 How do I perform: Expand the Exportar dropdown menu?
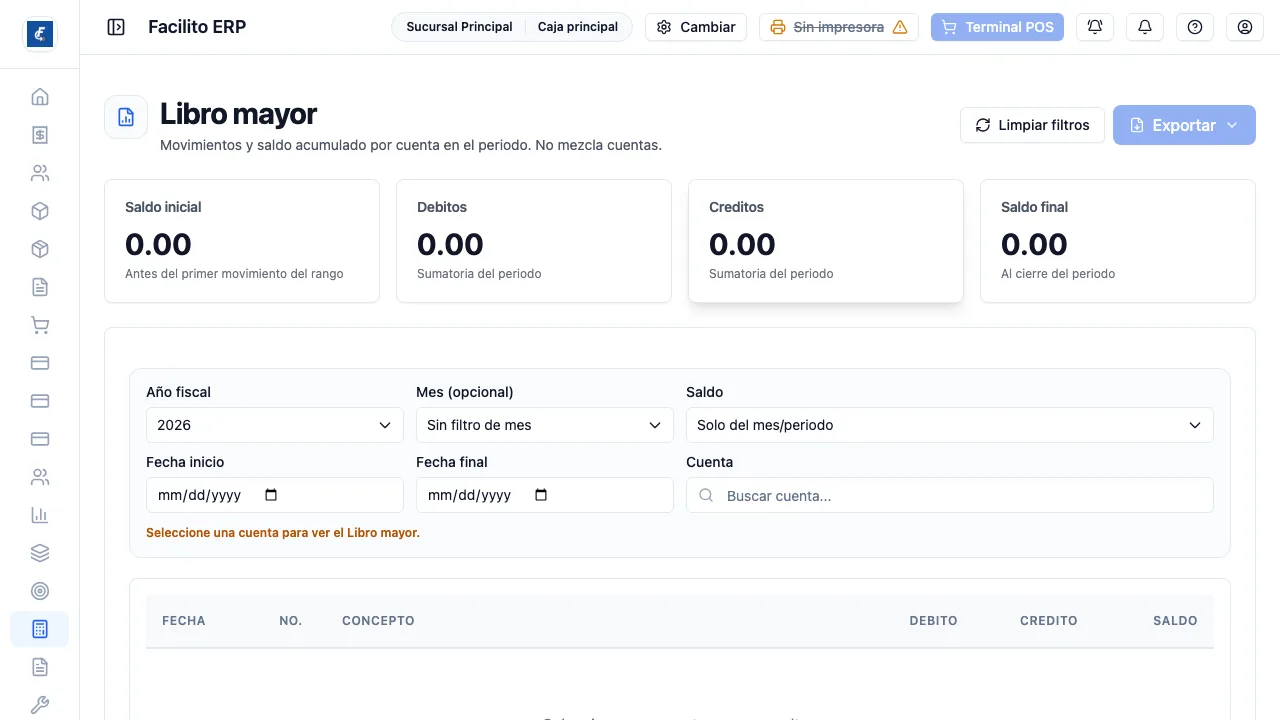1184,125
